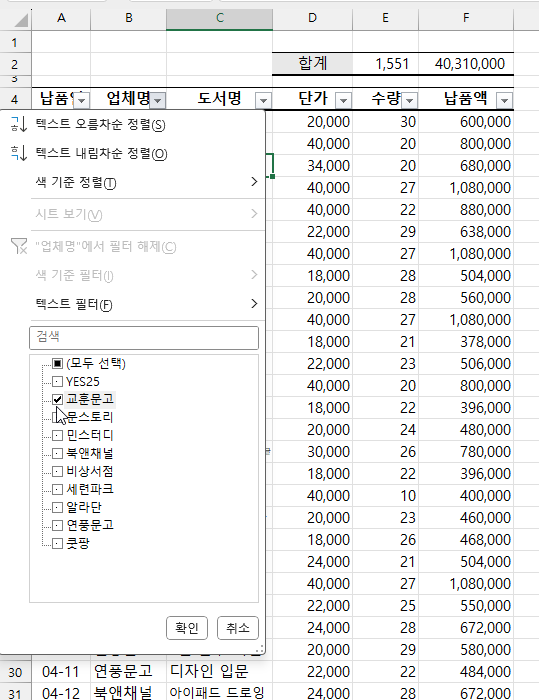Click total quantity cell 1,551
This screenshot has width=539, height=700.
[x=385, y=63]
